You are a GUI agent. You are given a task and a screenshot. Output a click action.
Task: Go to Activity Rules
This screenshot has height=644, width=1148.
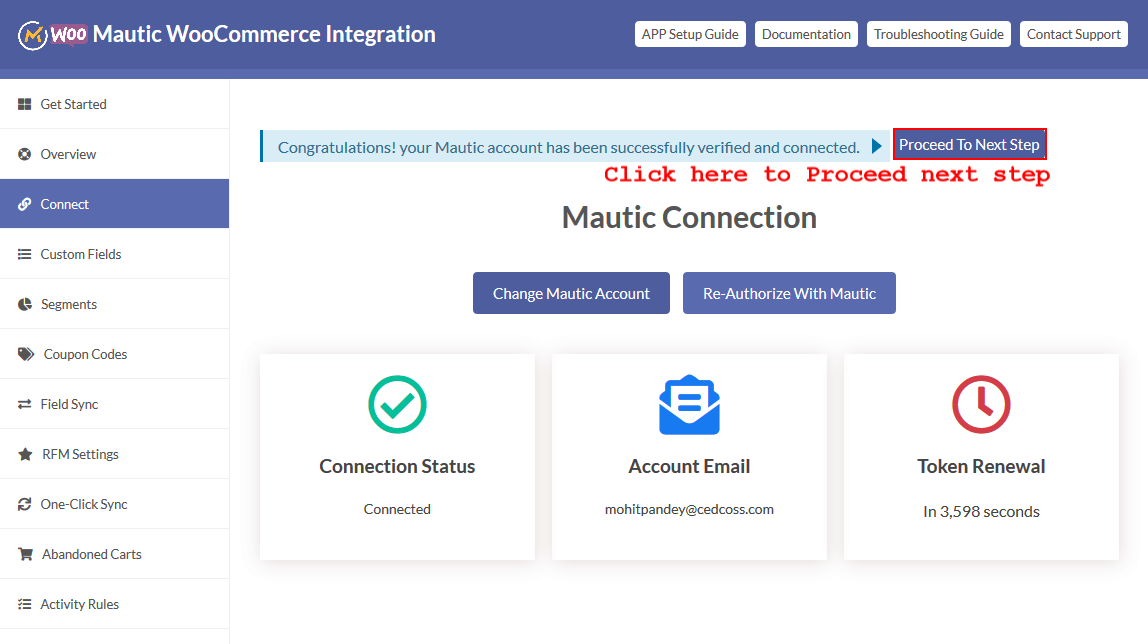(x=114, y=604)
